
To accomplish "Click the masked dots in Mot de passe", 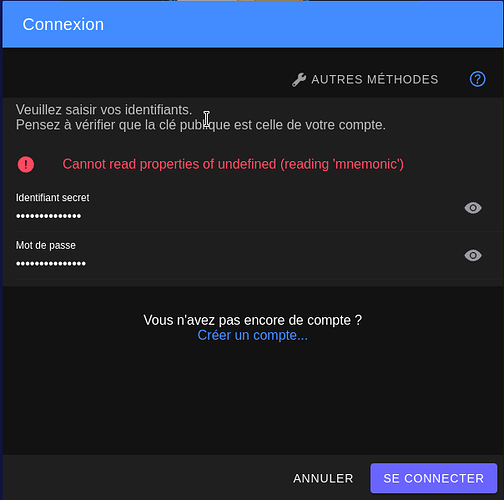I will tap(51, 264).
